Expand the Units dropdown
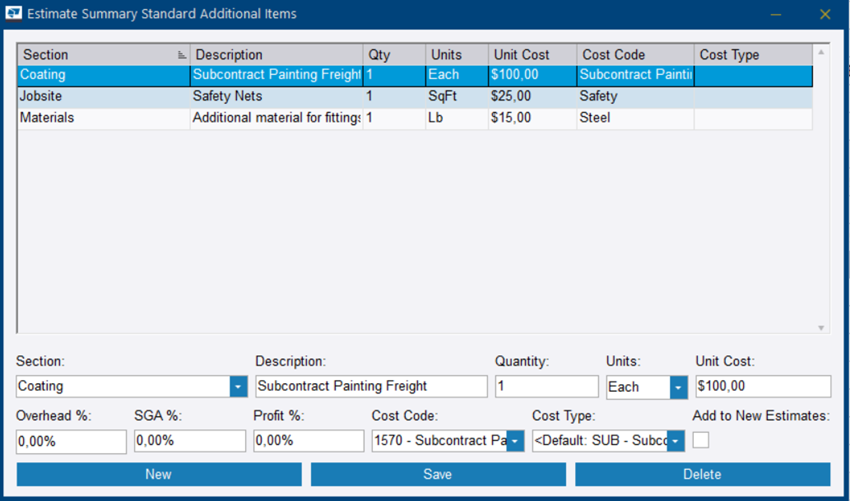 pos(679,386)
